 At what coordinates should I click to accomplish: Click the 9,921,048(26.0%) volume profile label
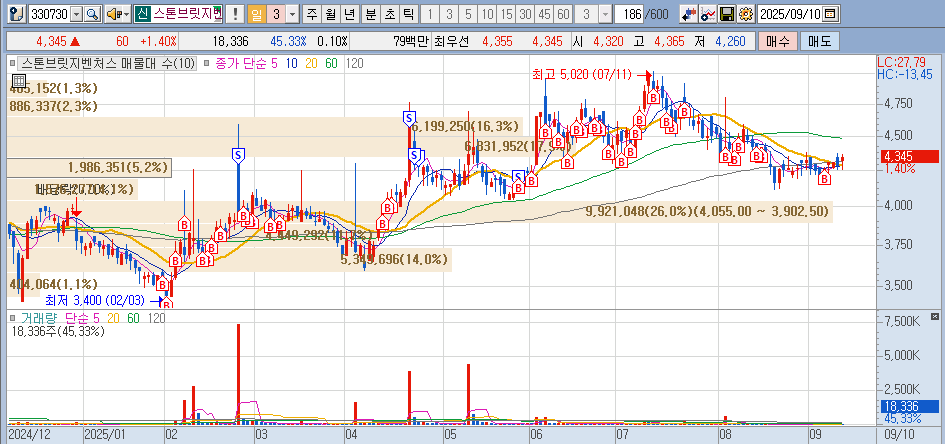(707, 211)
